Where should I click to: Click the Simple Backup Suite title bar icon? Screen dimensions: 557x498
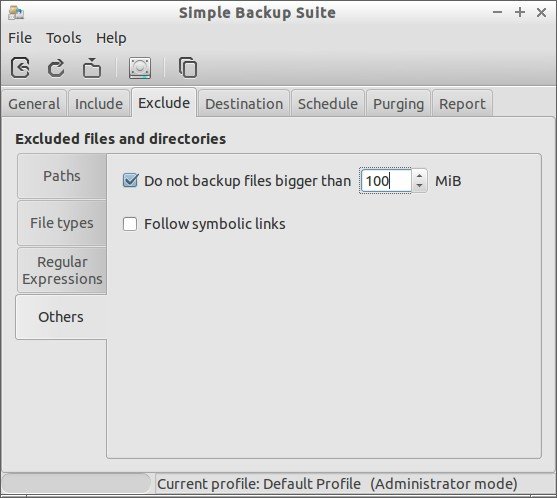click(x=16, y=13)
